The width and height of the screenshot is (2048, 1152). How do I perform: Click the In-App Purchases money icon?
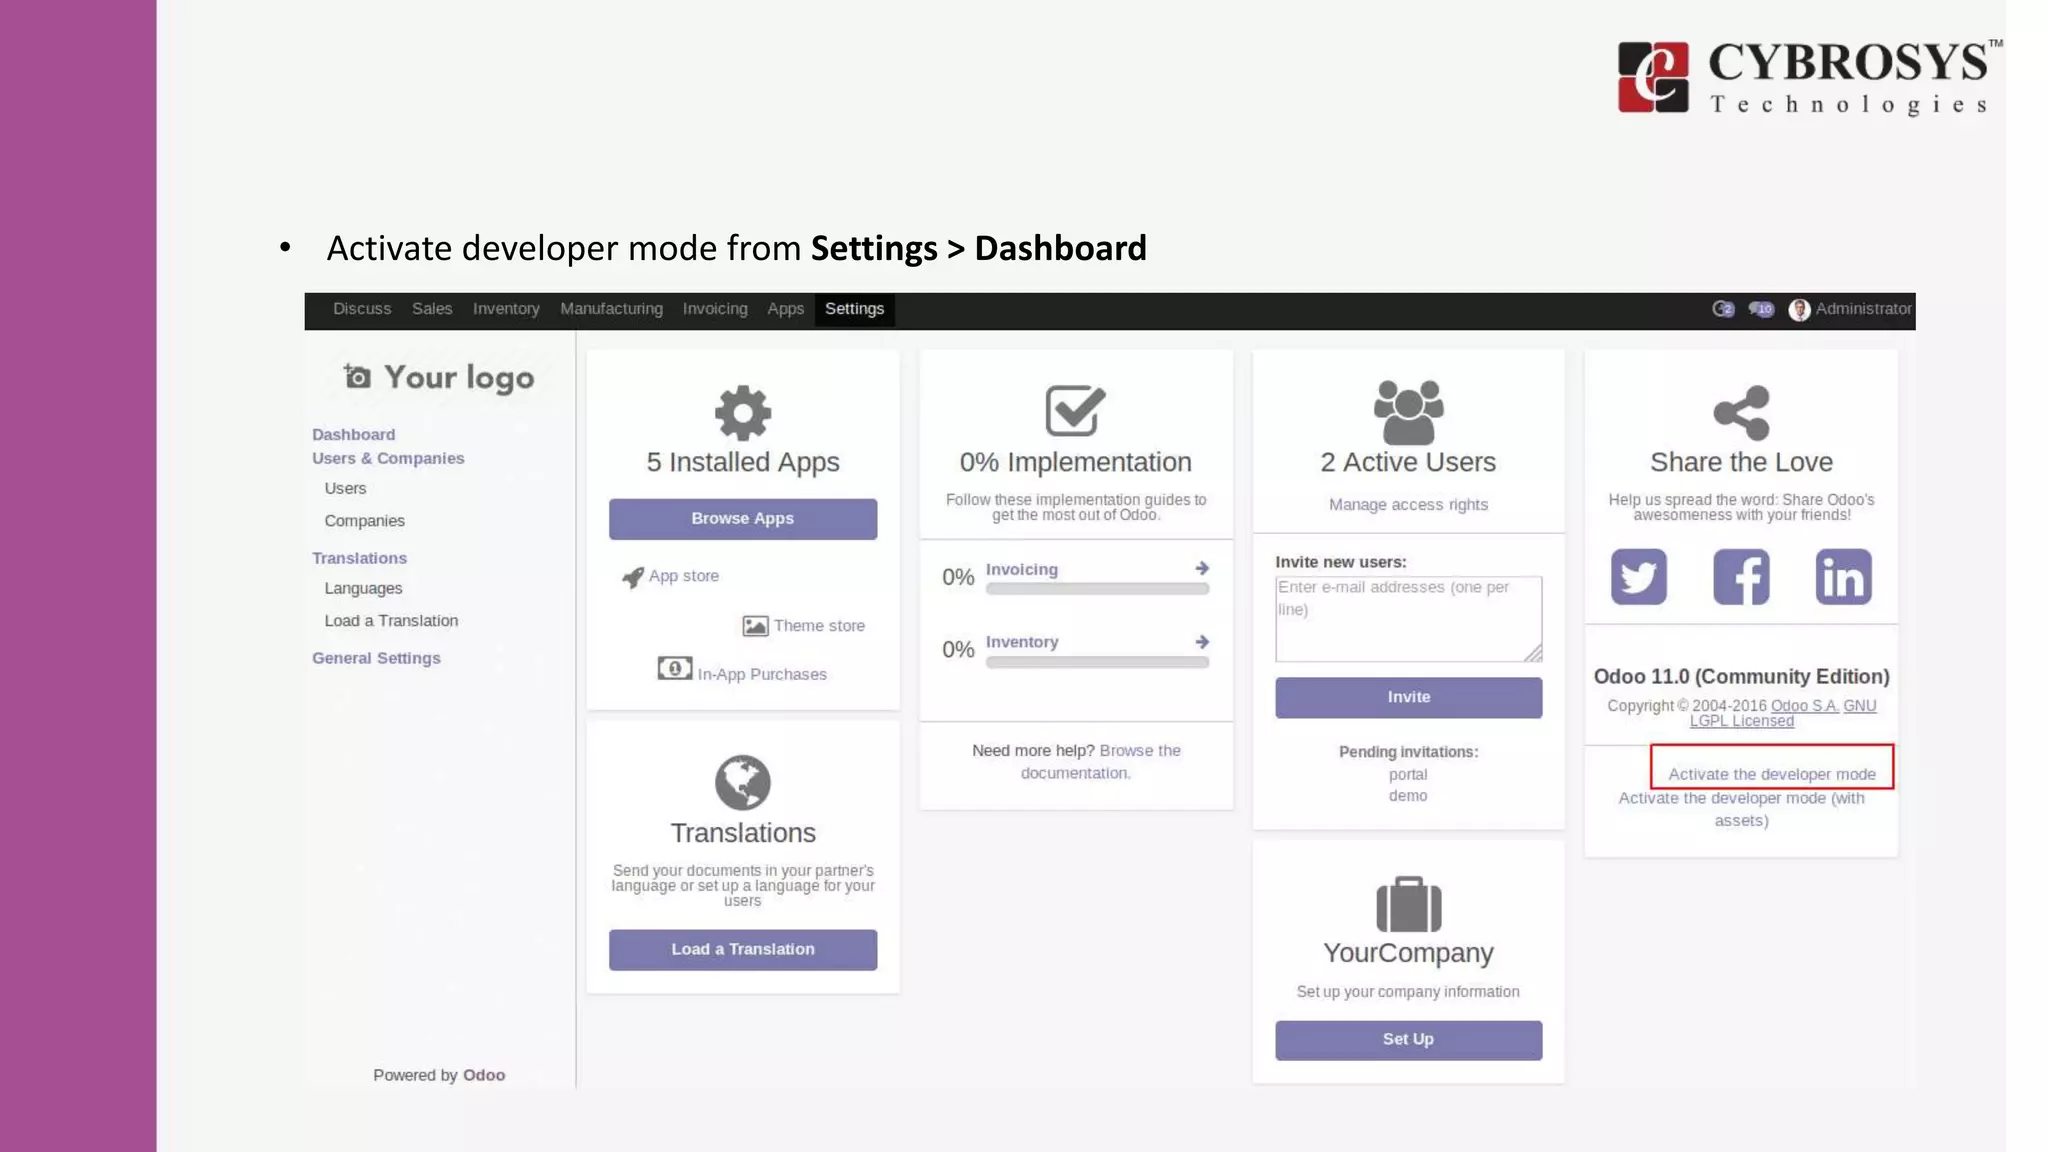coord(674,668)
